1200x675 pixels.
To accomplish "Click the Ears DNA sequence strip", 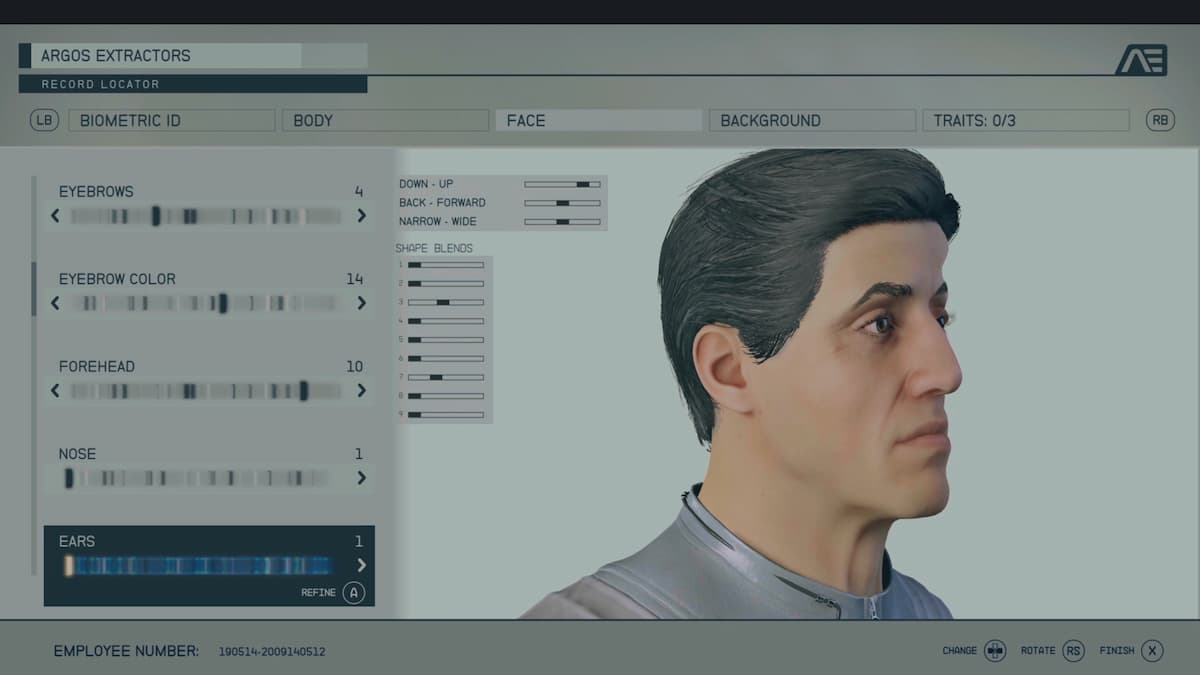I will coord(200,565).
